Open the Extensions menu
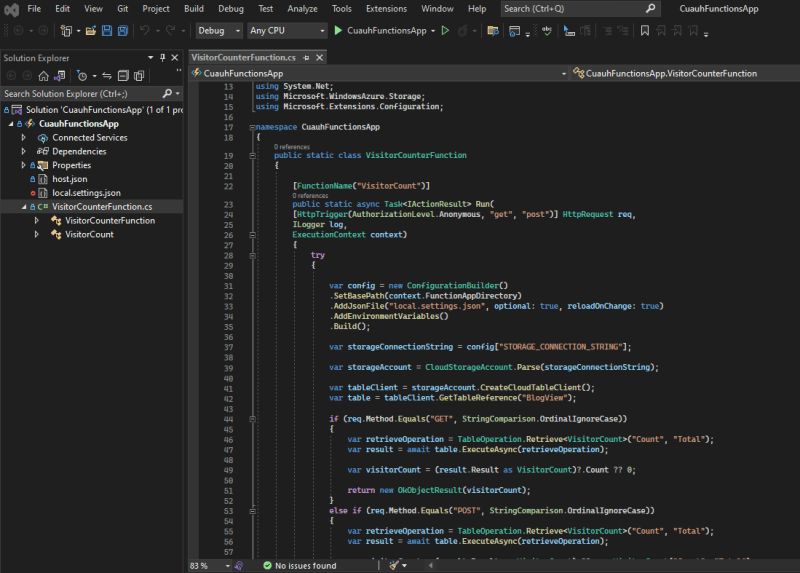The image size is (800, 573). click(386, 9)
